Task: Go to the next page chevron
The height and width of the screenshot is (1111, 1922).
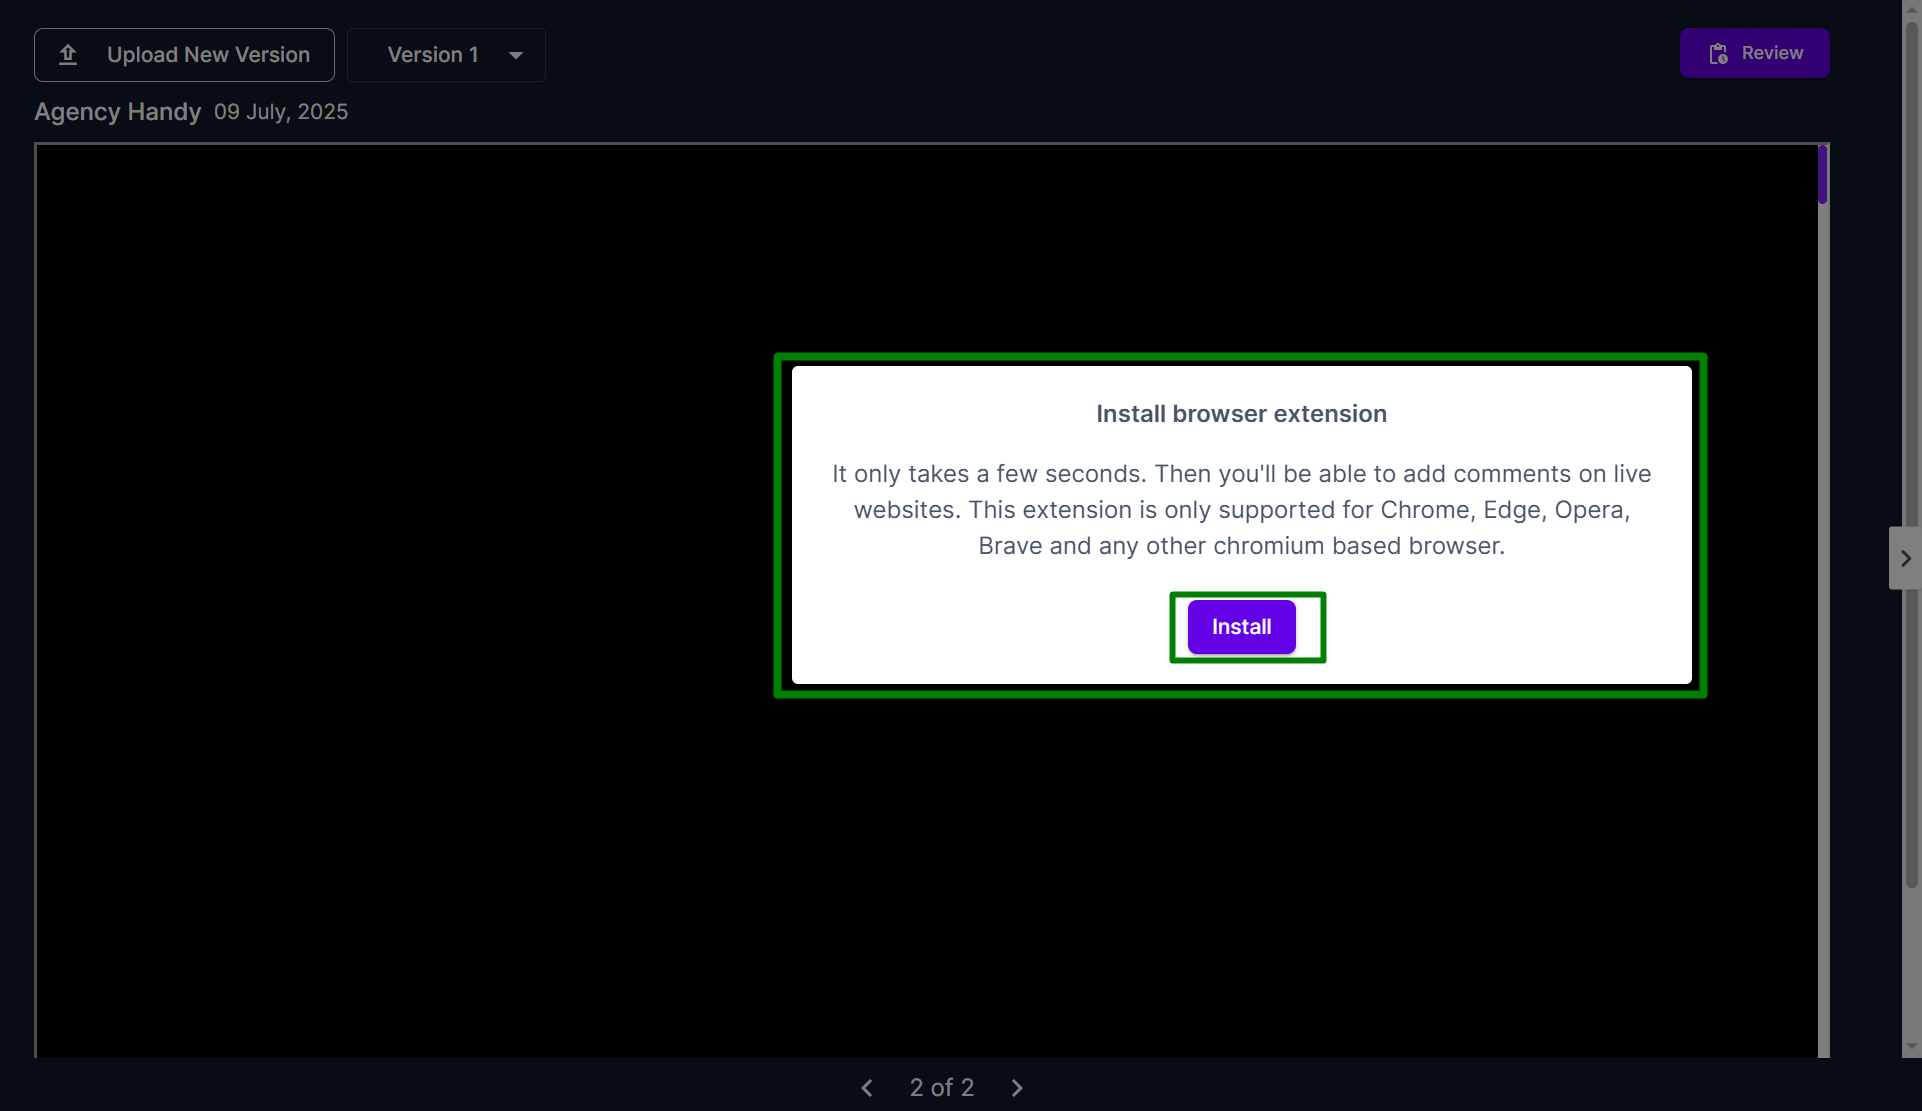Action: pyautogui.click(x=1017, y=1088)
